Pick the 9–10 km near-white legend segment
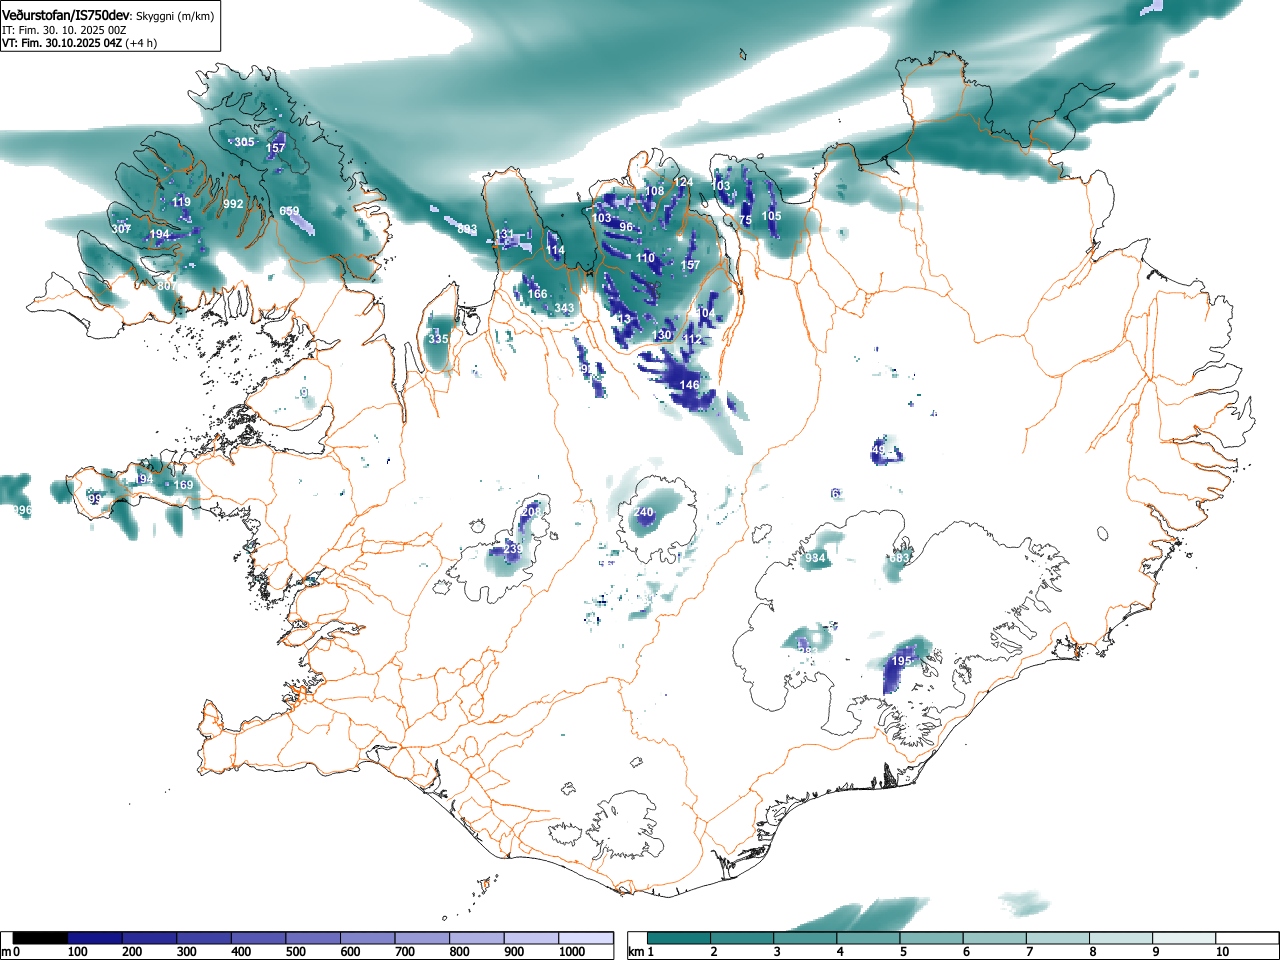This screenshot has width=1280, height=960. pyautogui.click(x=1184, y=938)
